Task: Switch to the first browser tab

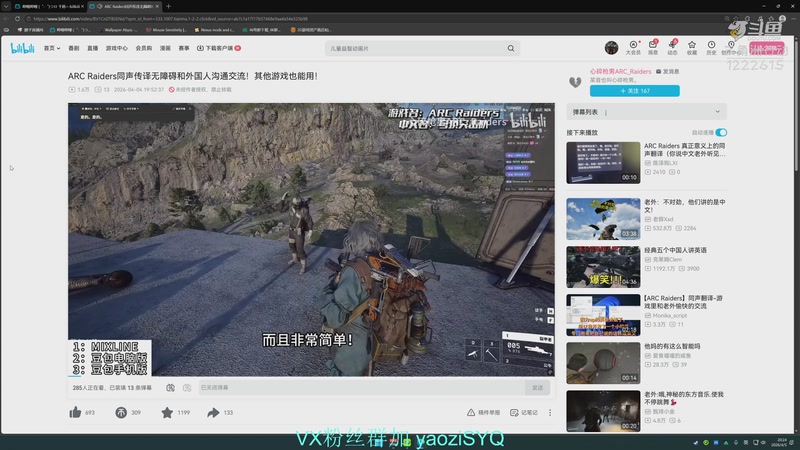Action: [x=48, y=6]
